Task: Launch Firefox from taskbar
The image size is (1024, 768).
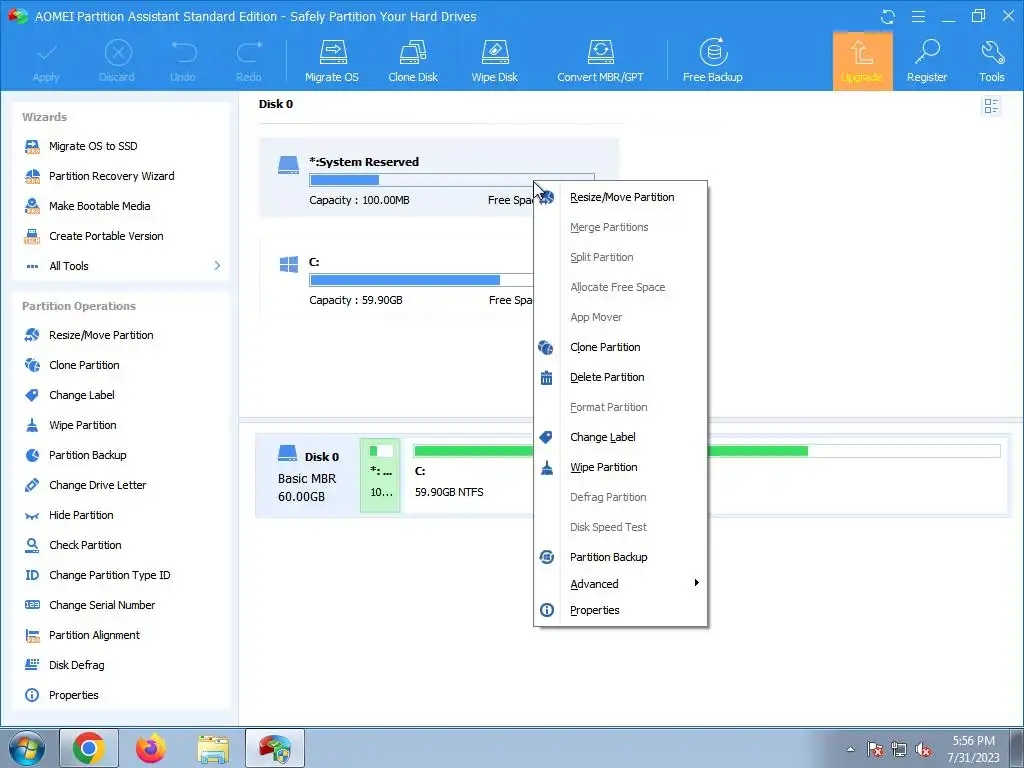Action: (x=151, y=748)
